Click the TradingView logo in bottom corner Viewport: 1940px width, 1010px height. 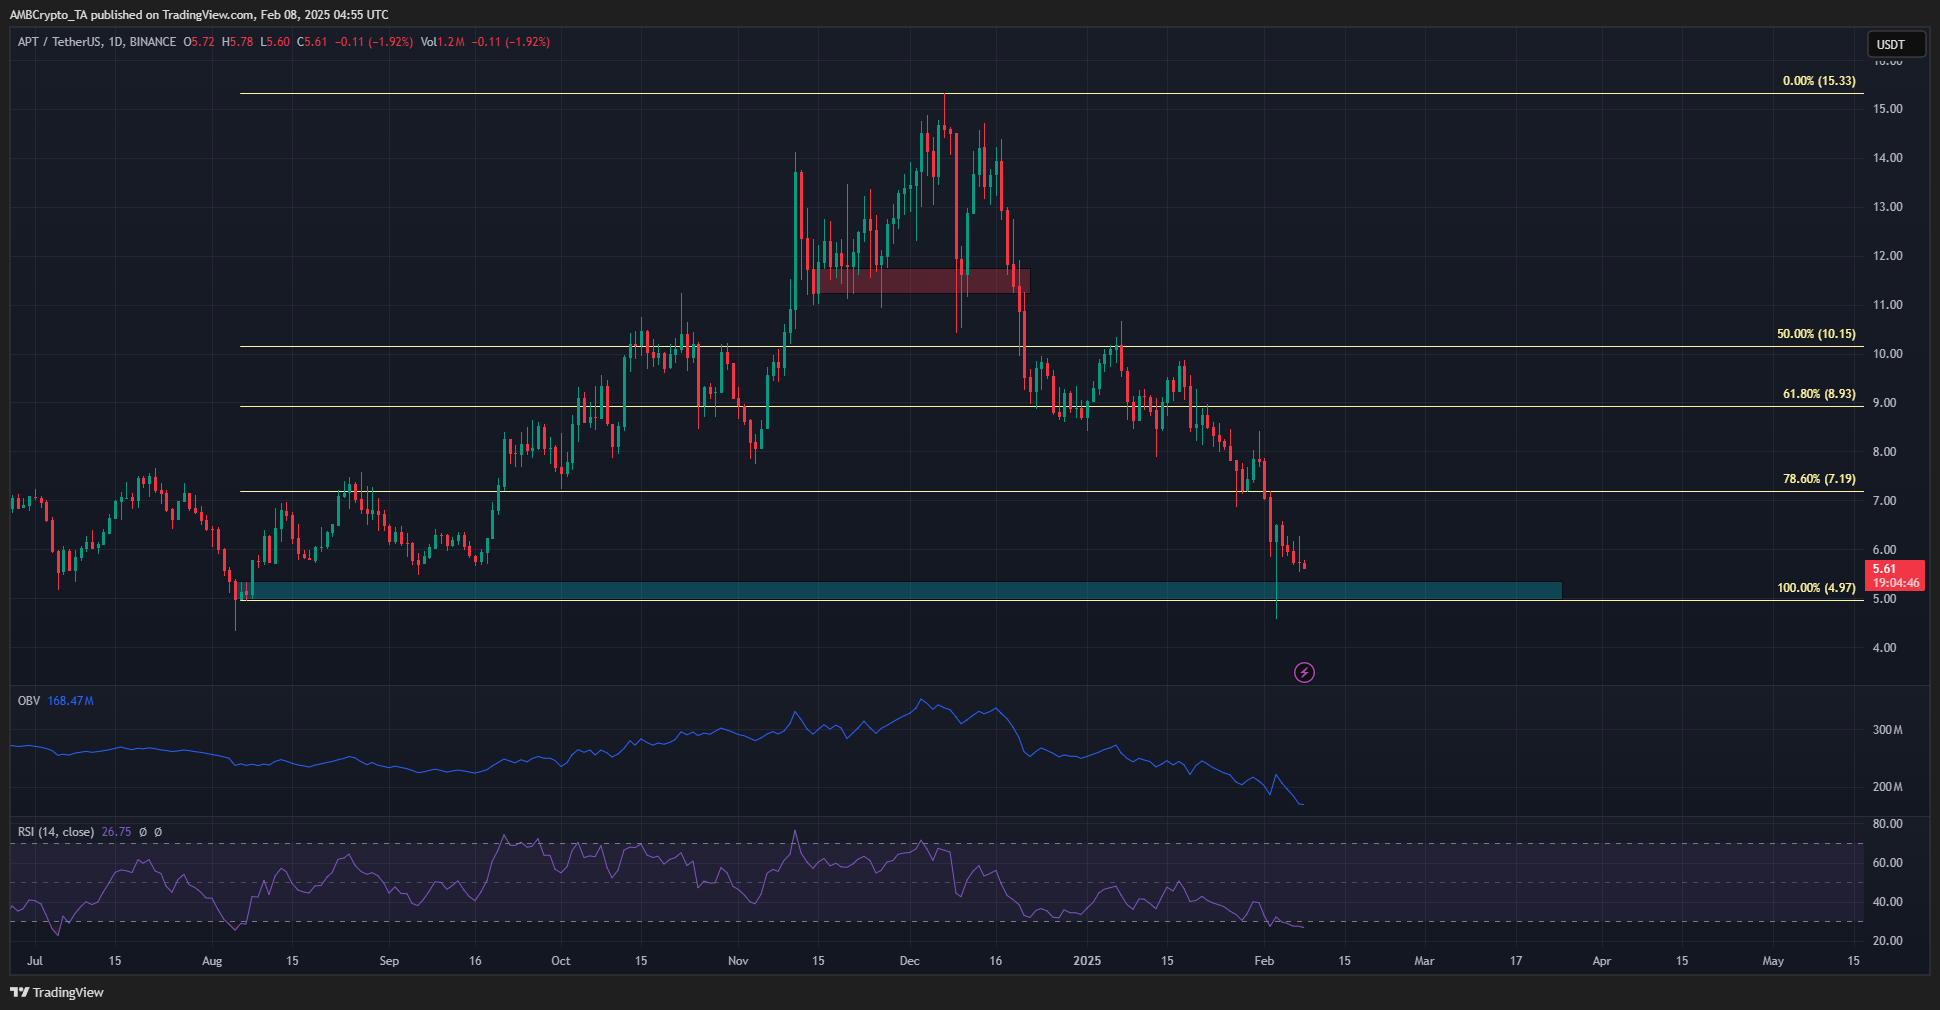point(57,992)
